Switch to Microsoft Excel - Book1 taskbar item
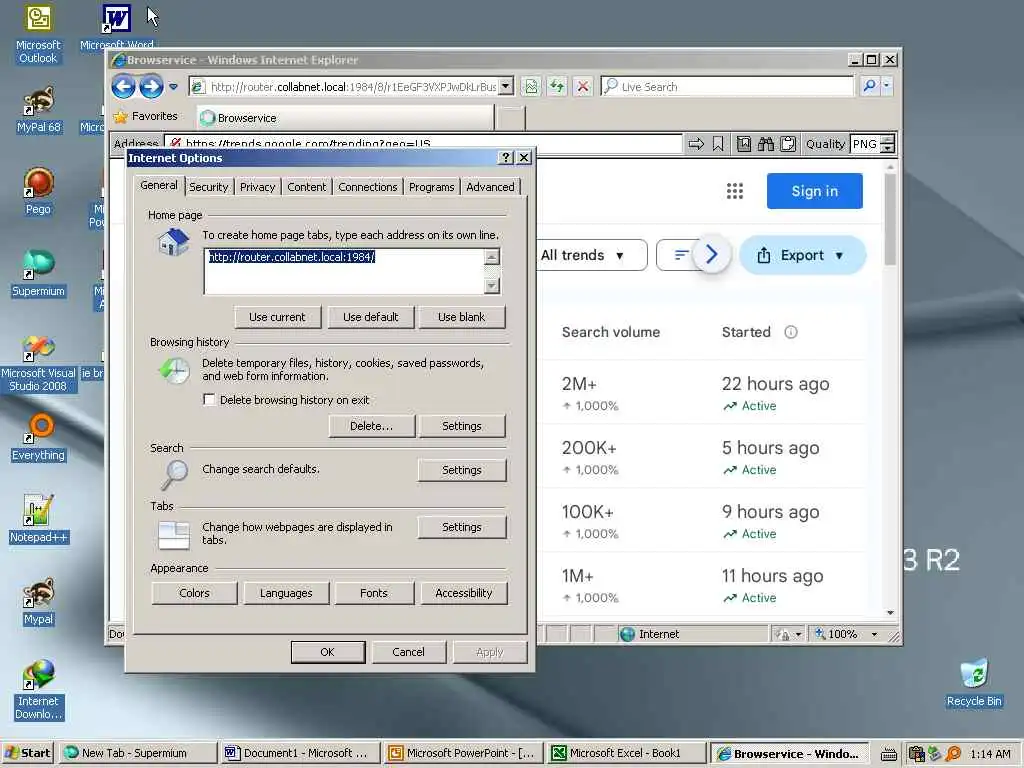The width and height of the screenshot is (1024, 768). point(625,753)
